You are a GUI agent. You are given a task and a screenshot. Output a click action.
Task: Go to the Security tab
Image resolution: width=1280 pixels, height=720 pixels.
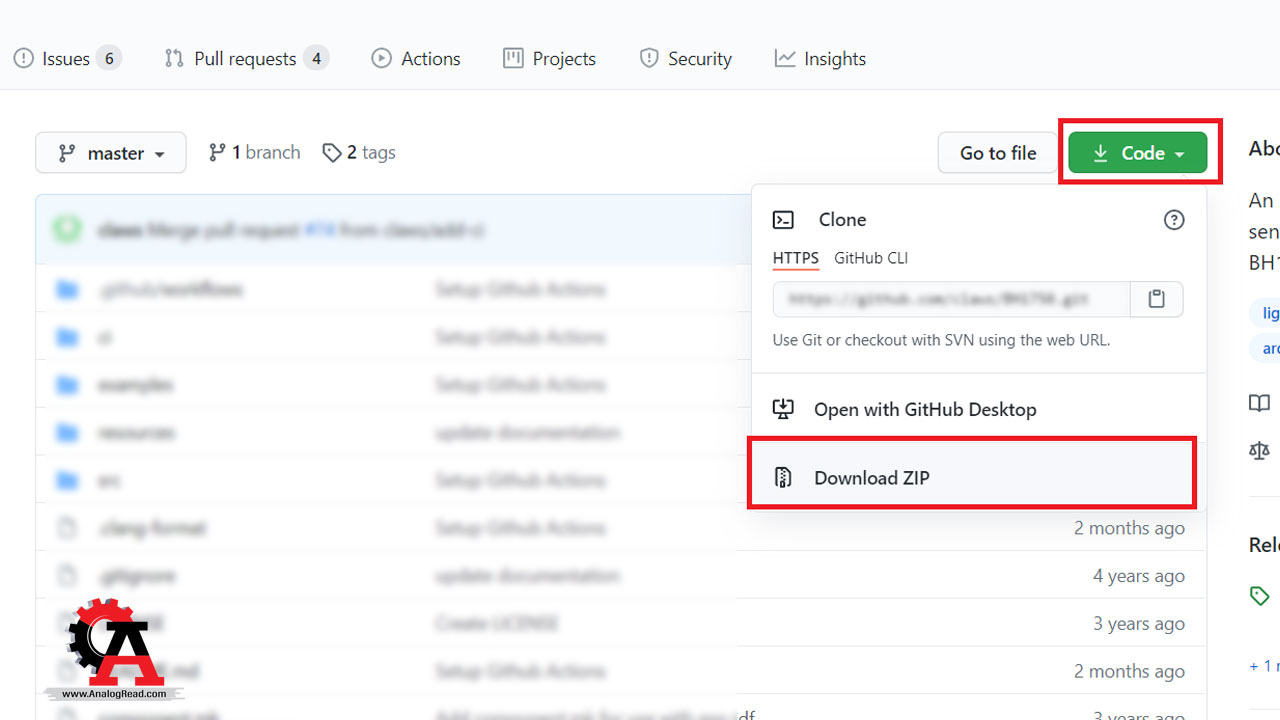click(685, 59)
